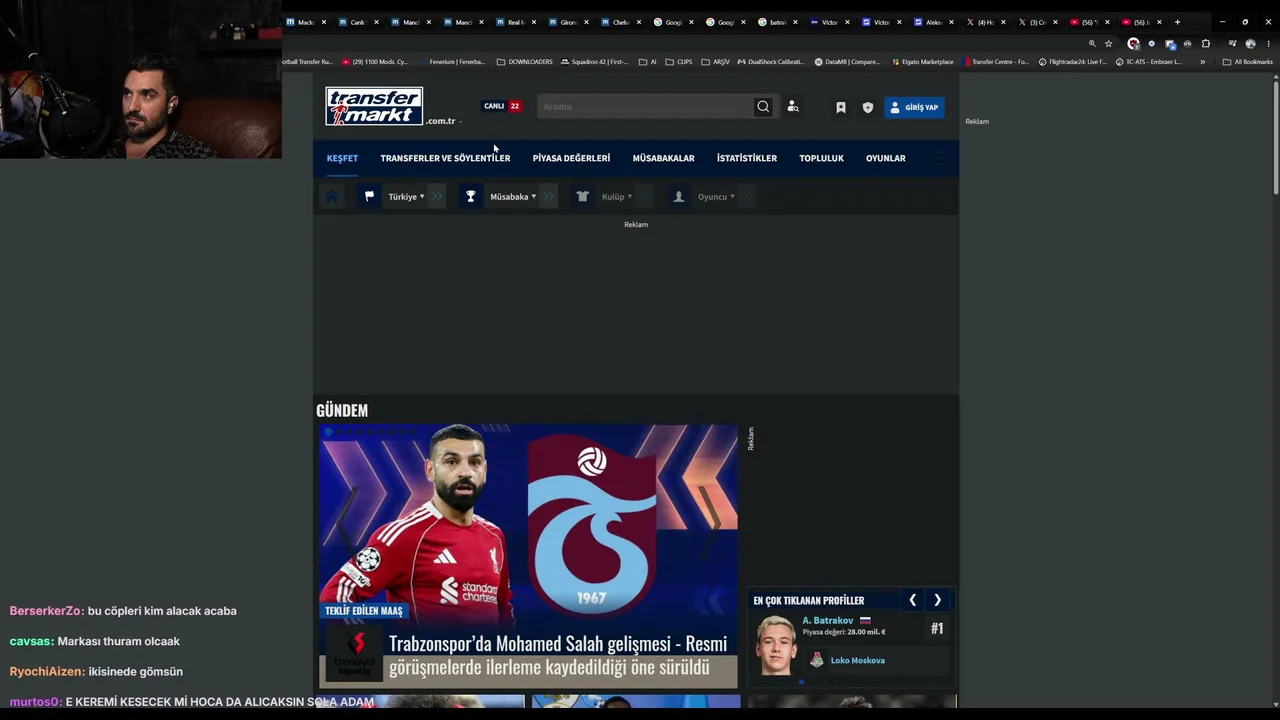1280x720 pixels.
Task: Submit search with the magnifier icon
Action: tap(763, 107)
